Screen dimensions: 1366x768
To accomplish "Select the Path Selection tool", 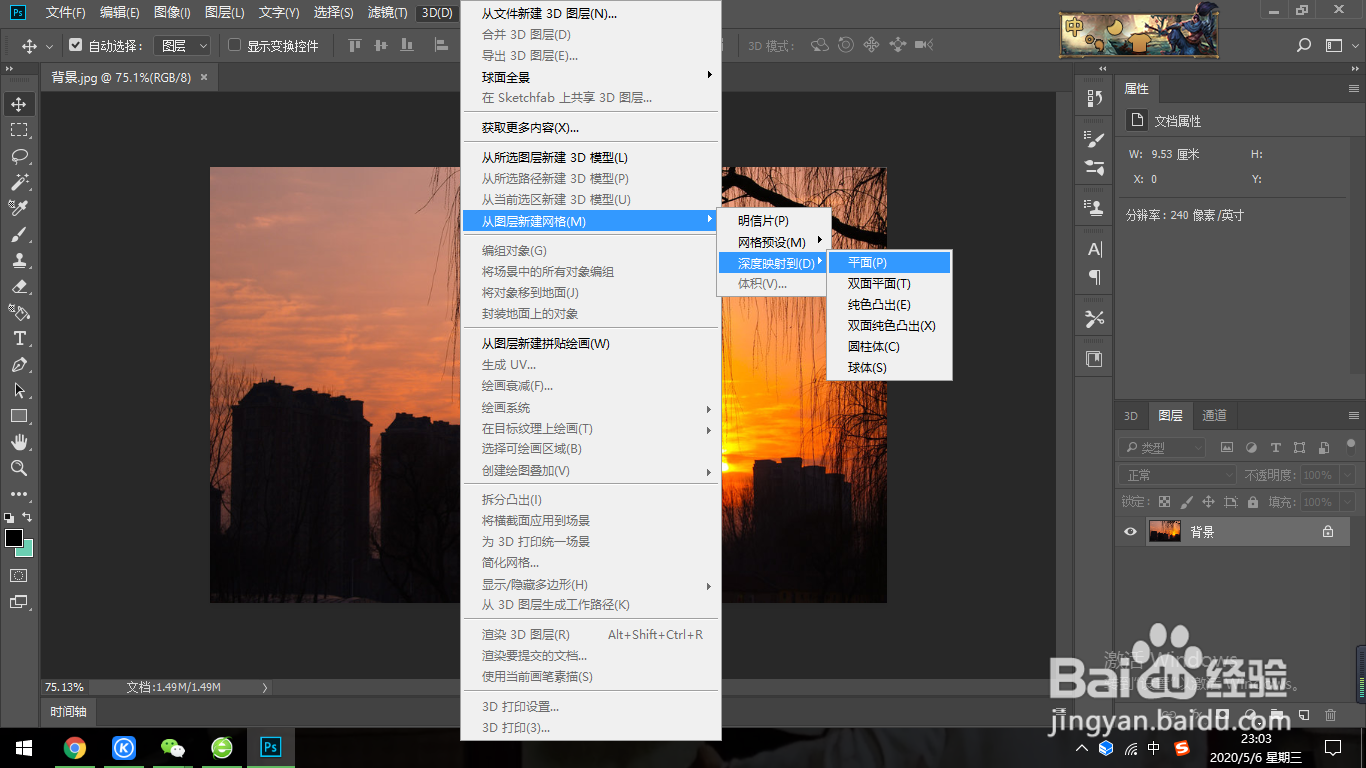I will tap(19, 390).
